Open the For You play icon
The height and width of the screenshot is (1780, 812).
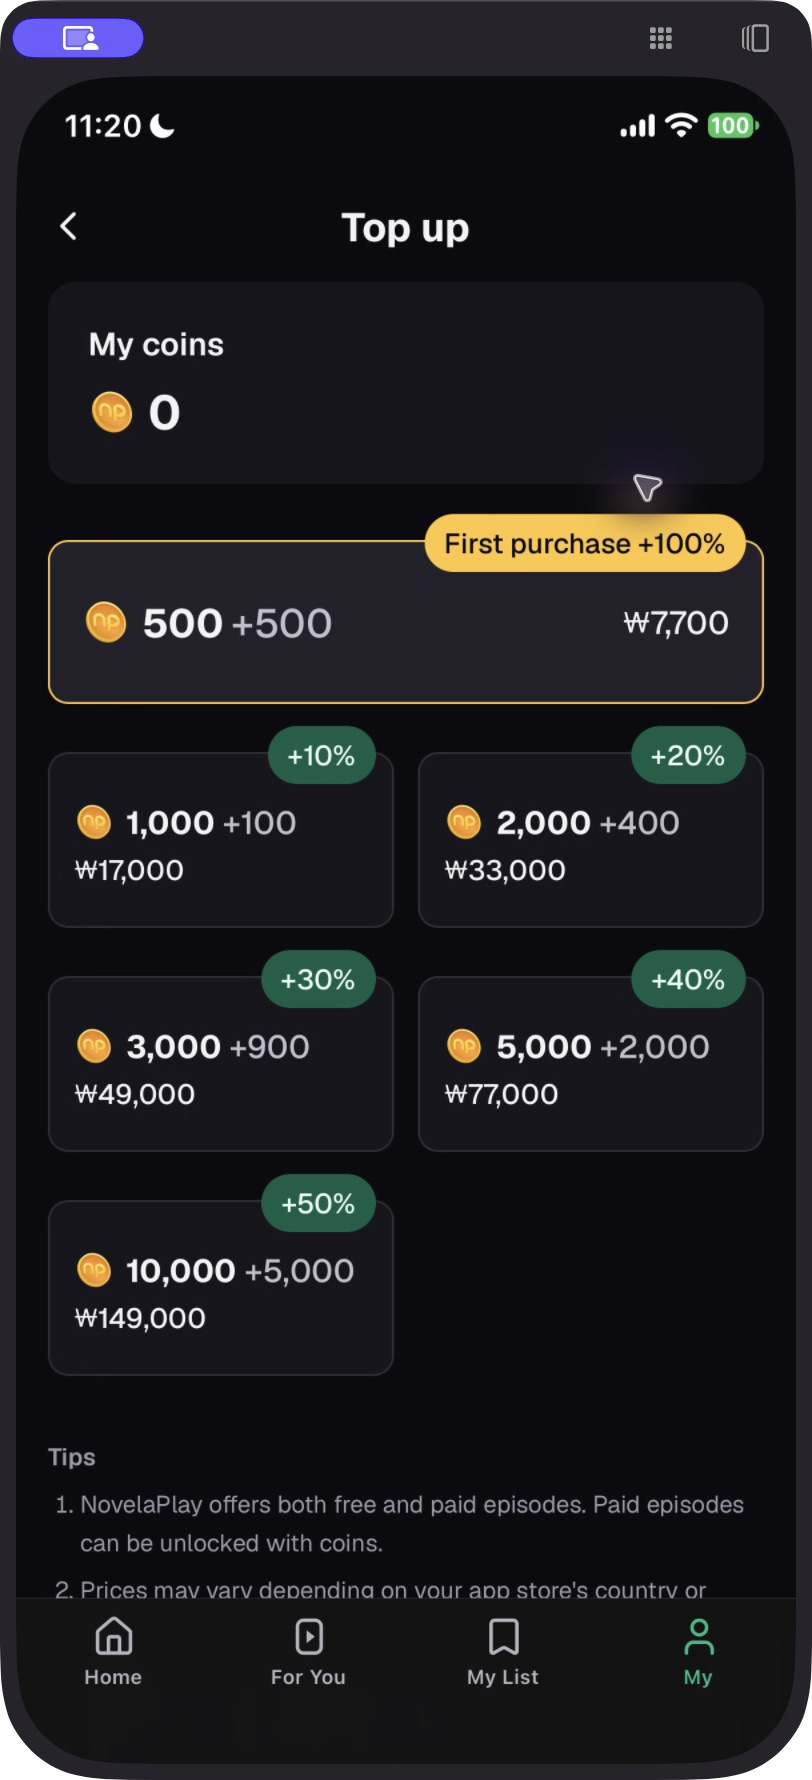point(309,1637)
